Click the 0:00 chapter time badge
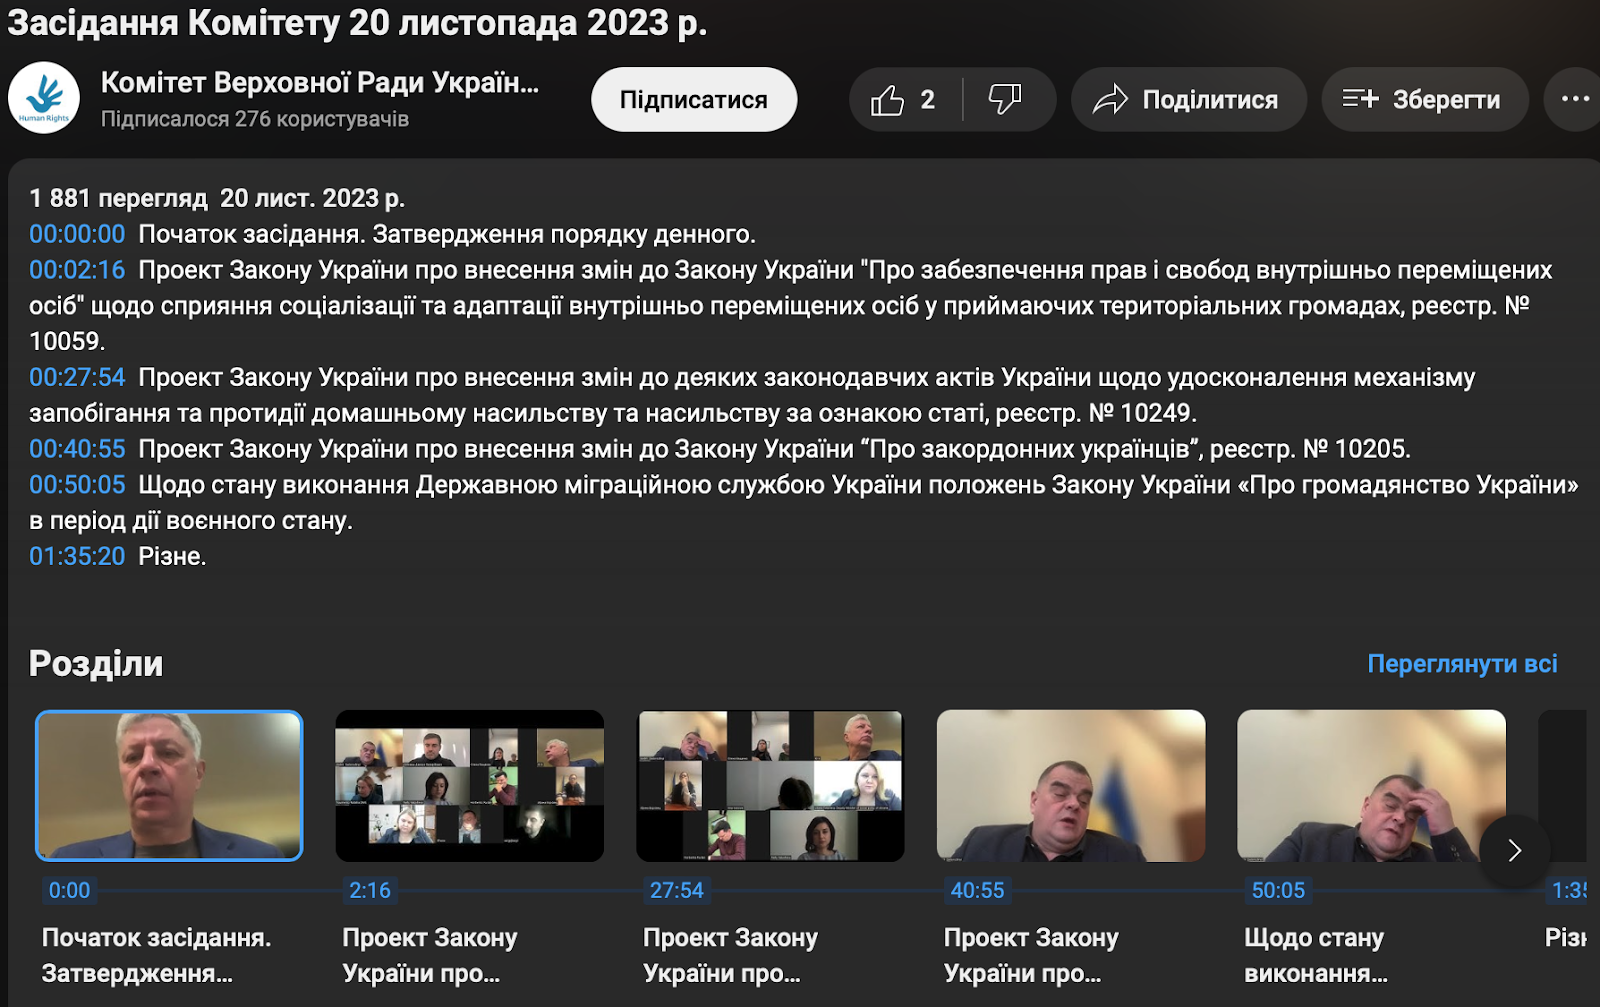This screenshot has height=1007, width=1600. [69, 890]
